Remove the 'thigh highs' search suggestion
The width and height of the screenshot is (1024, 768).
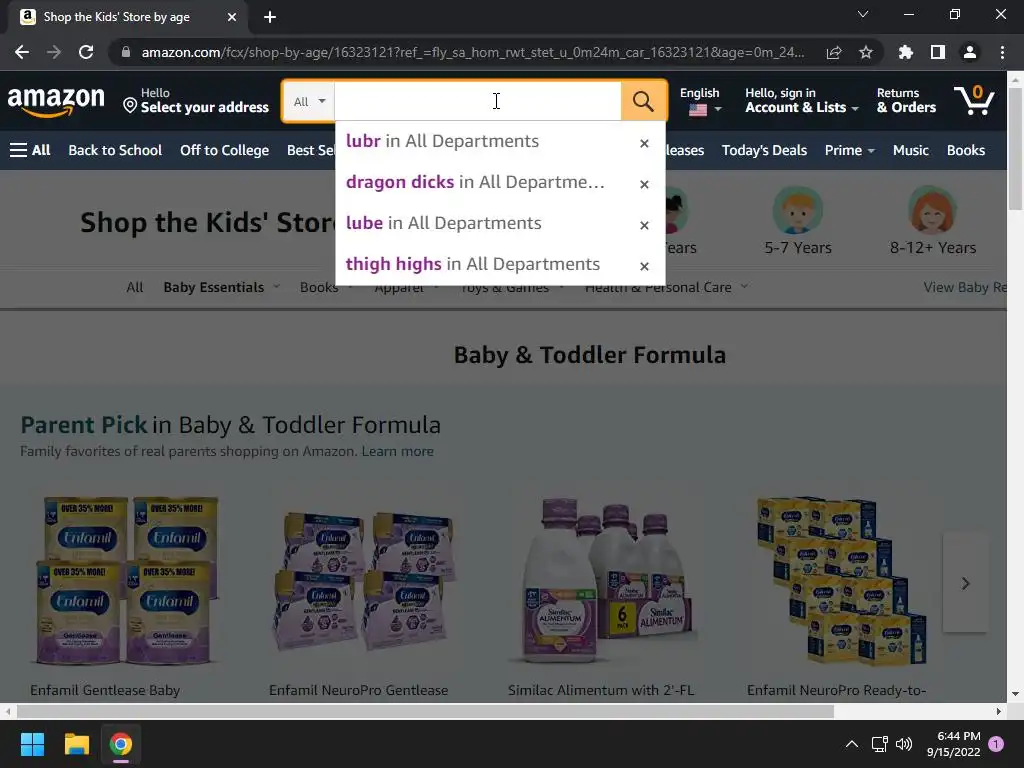pos(645,266)
